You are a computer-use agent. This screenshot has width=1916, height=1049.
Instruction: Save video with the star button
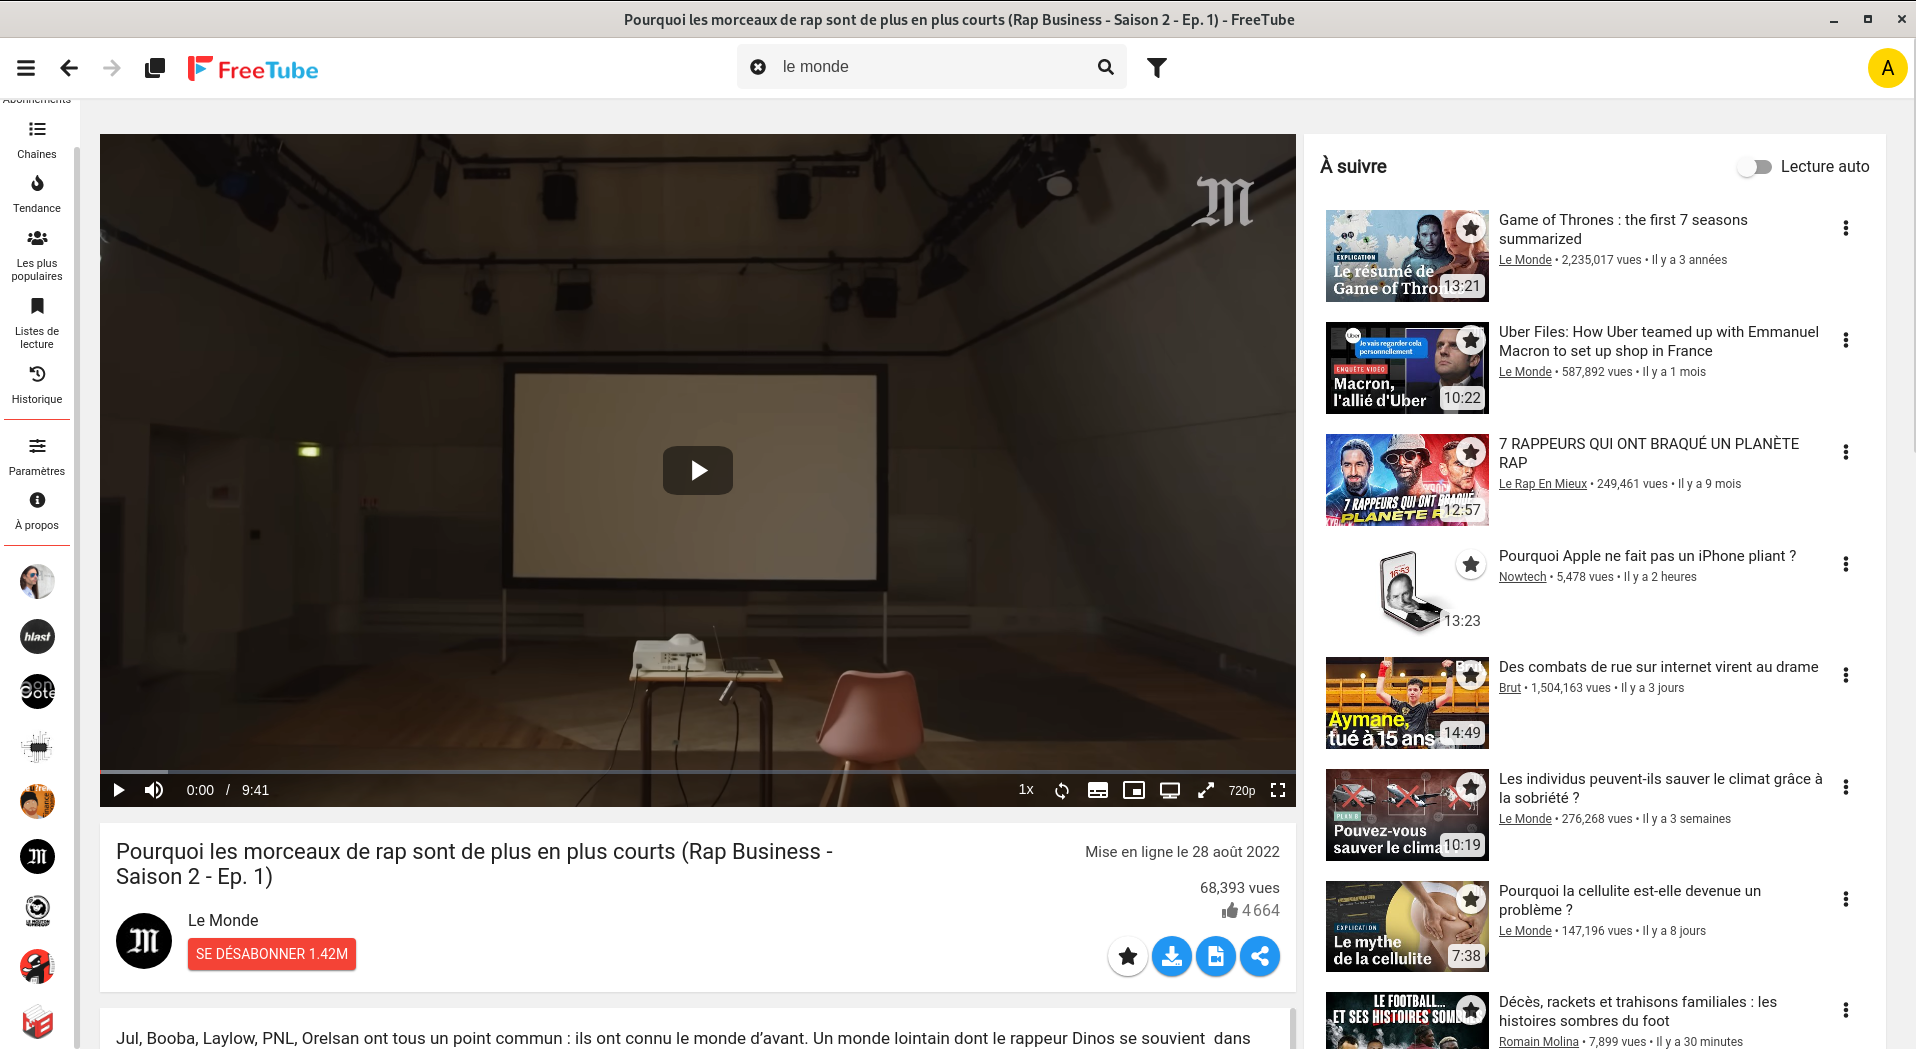pos(1128,956)
